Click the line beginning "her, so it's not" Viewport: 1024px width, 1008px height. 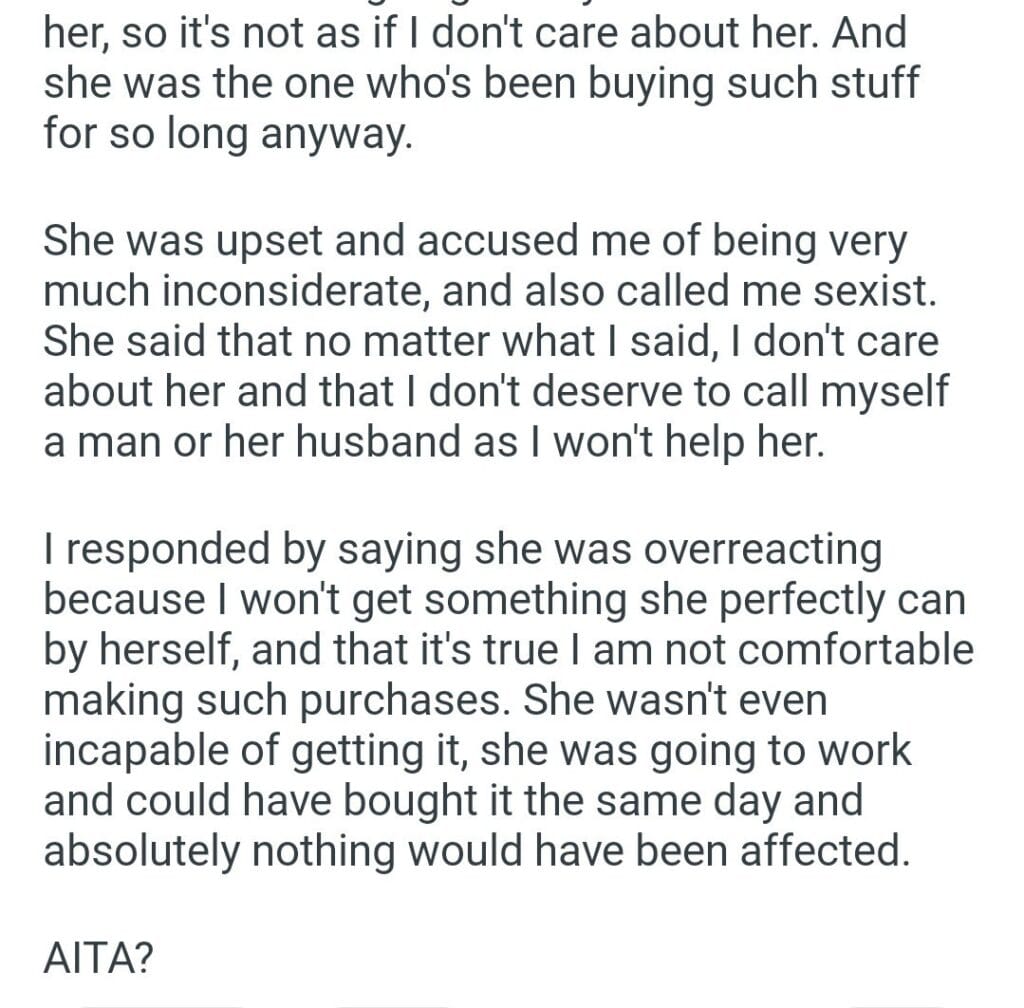[474, 33]
